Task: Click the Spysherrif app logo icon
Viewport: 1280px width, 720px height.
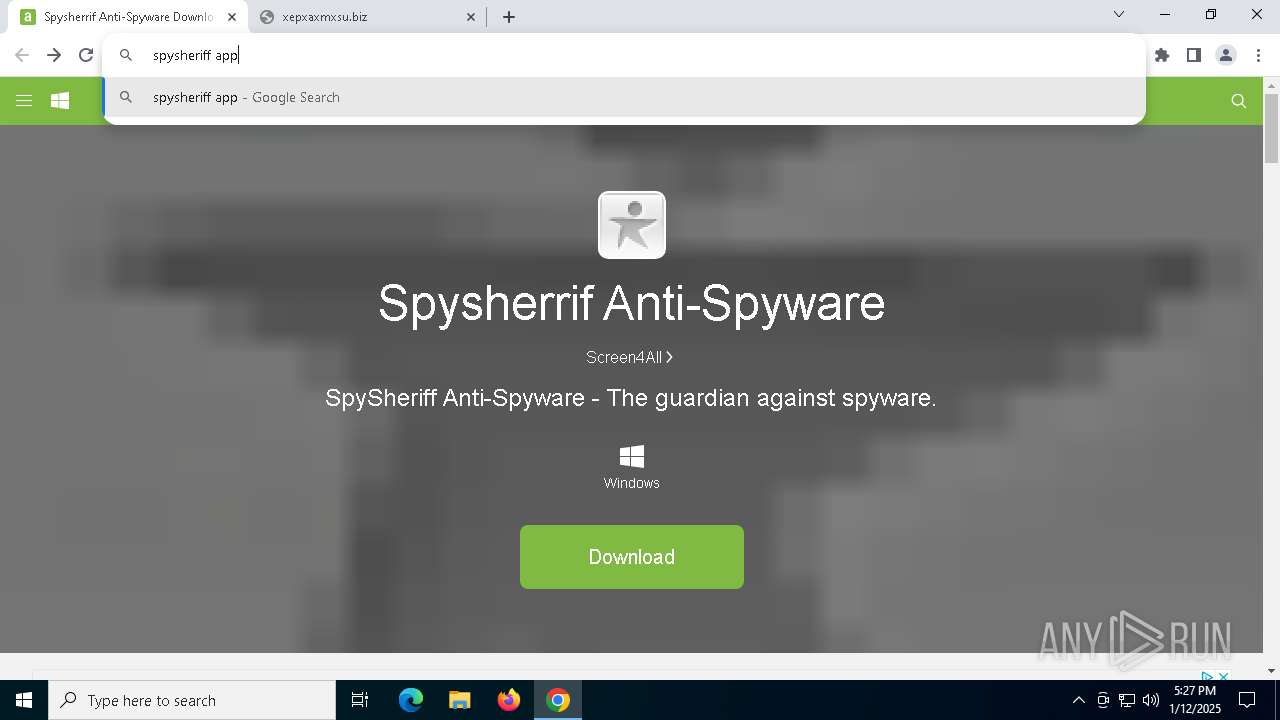Action: 632,225
